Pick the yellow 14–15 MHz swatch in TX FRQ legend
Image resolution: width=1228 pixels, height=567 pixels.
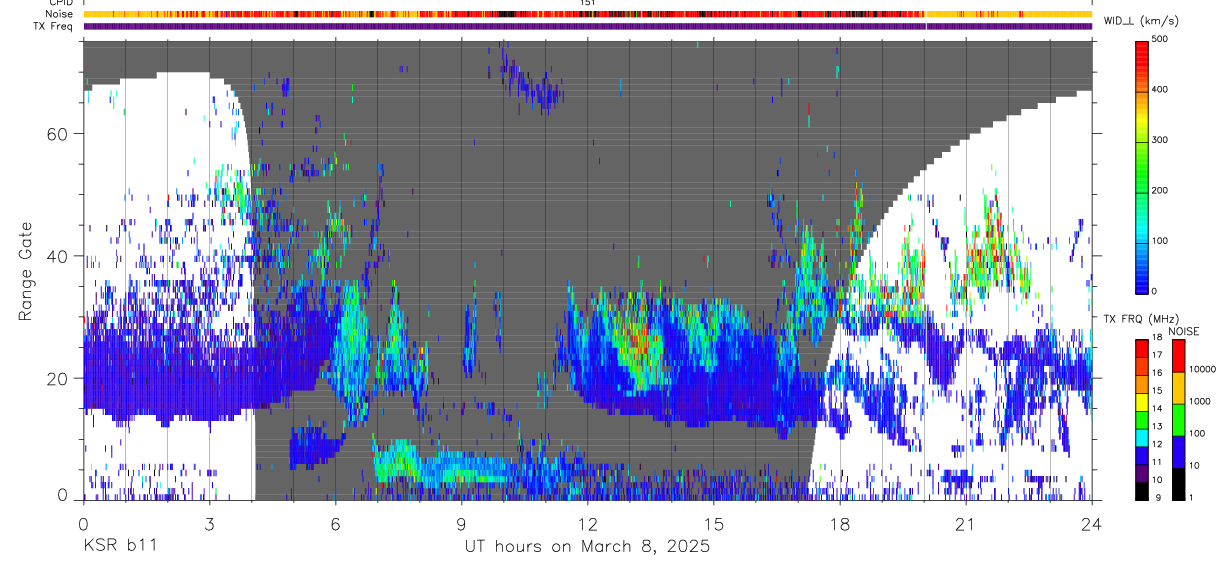1142,402
